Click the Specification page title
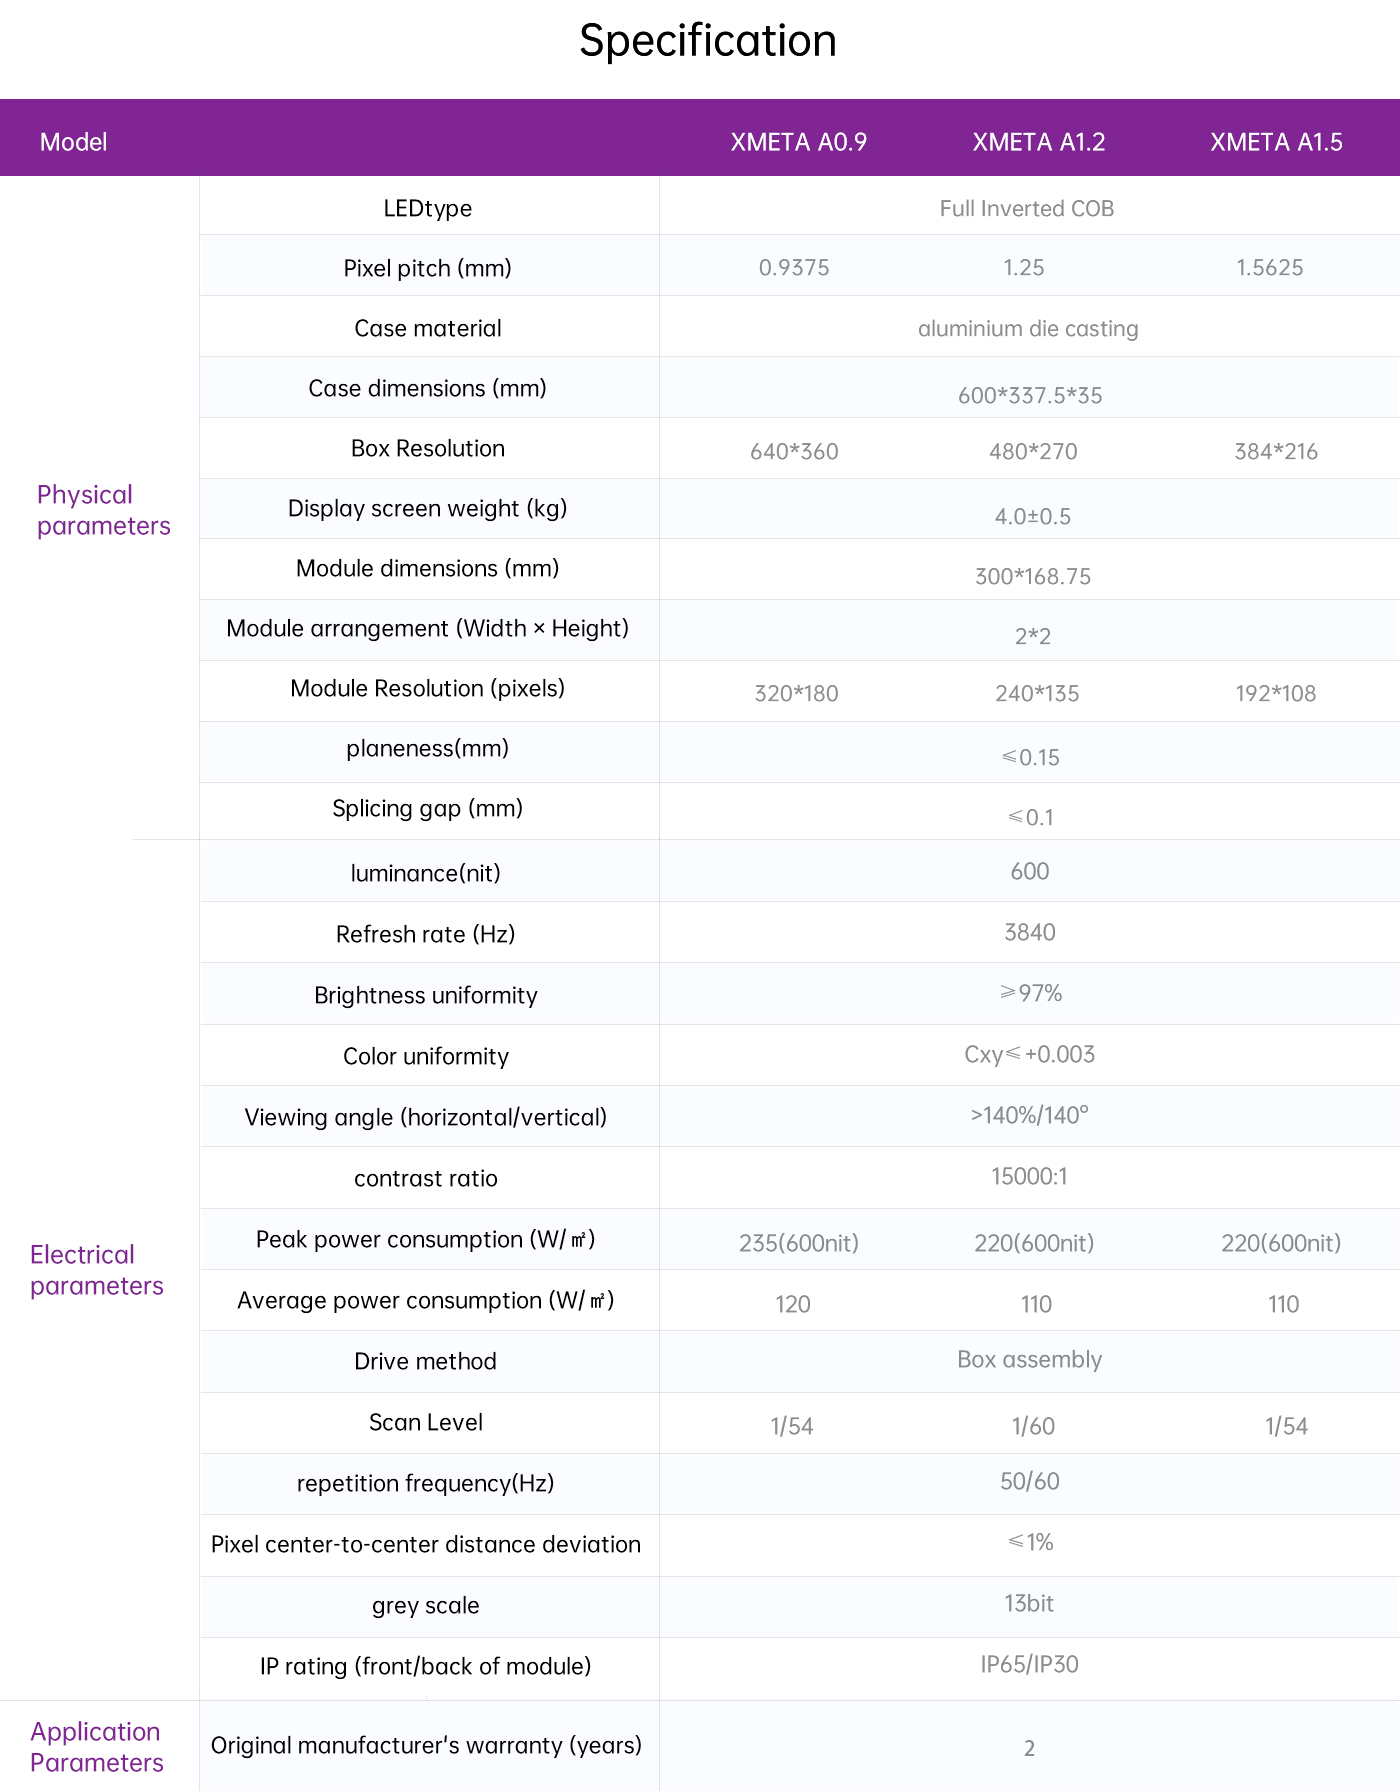 708,41
